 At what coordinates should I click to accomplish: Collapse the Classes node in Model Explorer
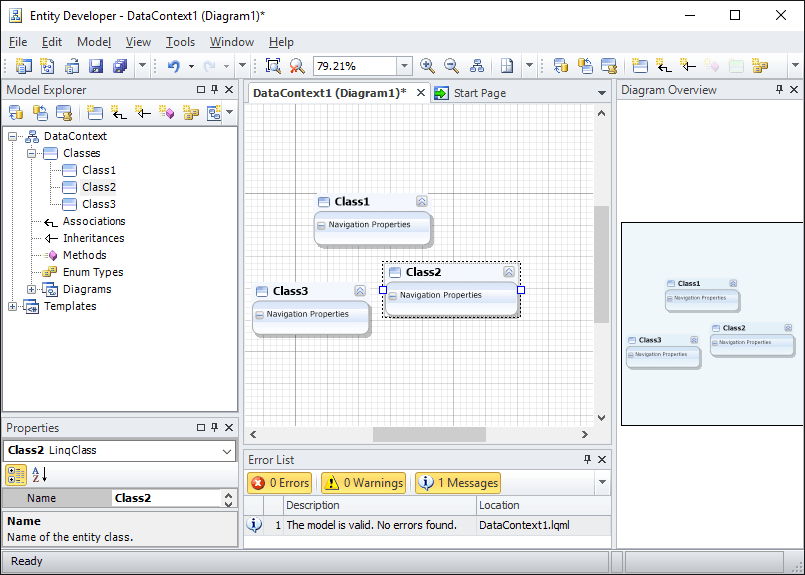pos(32,153)
